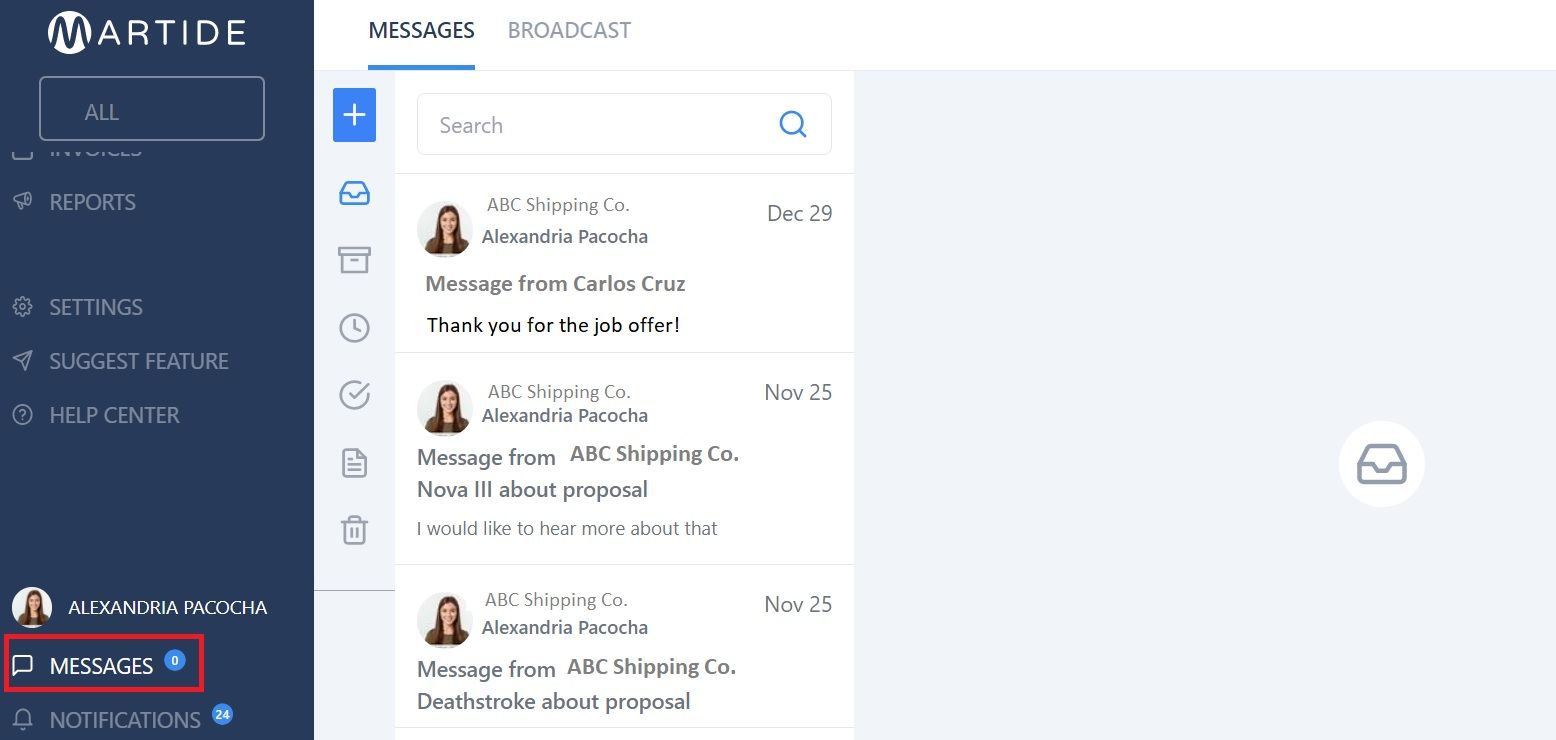1556x740 pixels.
Task: Open the clock scheduled messages icon
Action: [354, 328]
